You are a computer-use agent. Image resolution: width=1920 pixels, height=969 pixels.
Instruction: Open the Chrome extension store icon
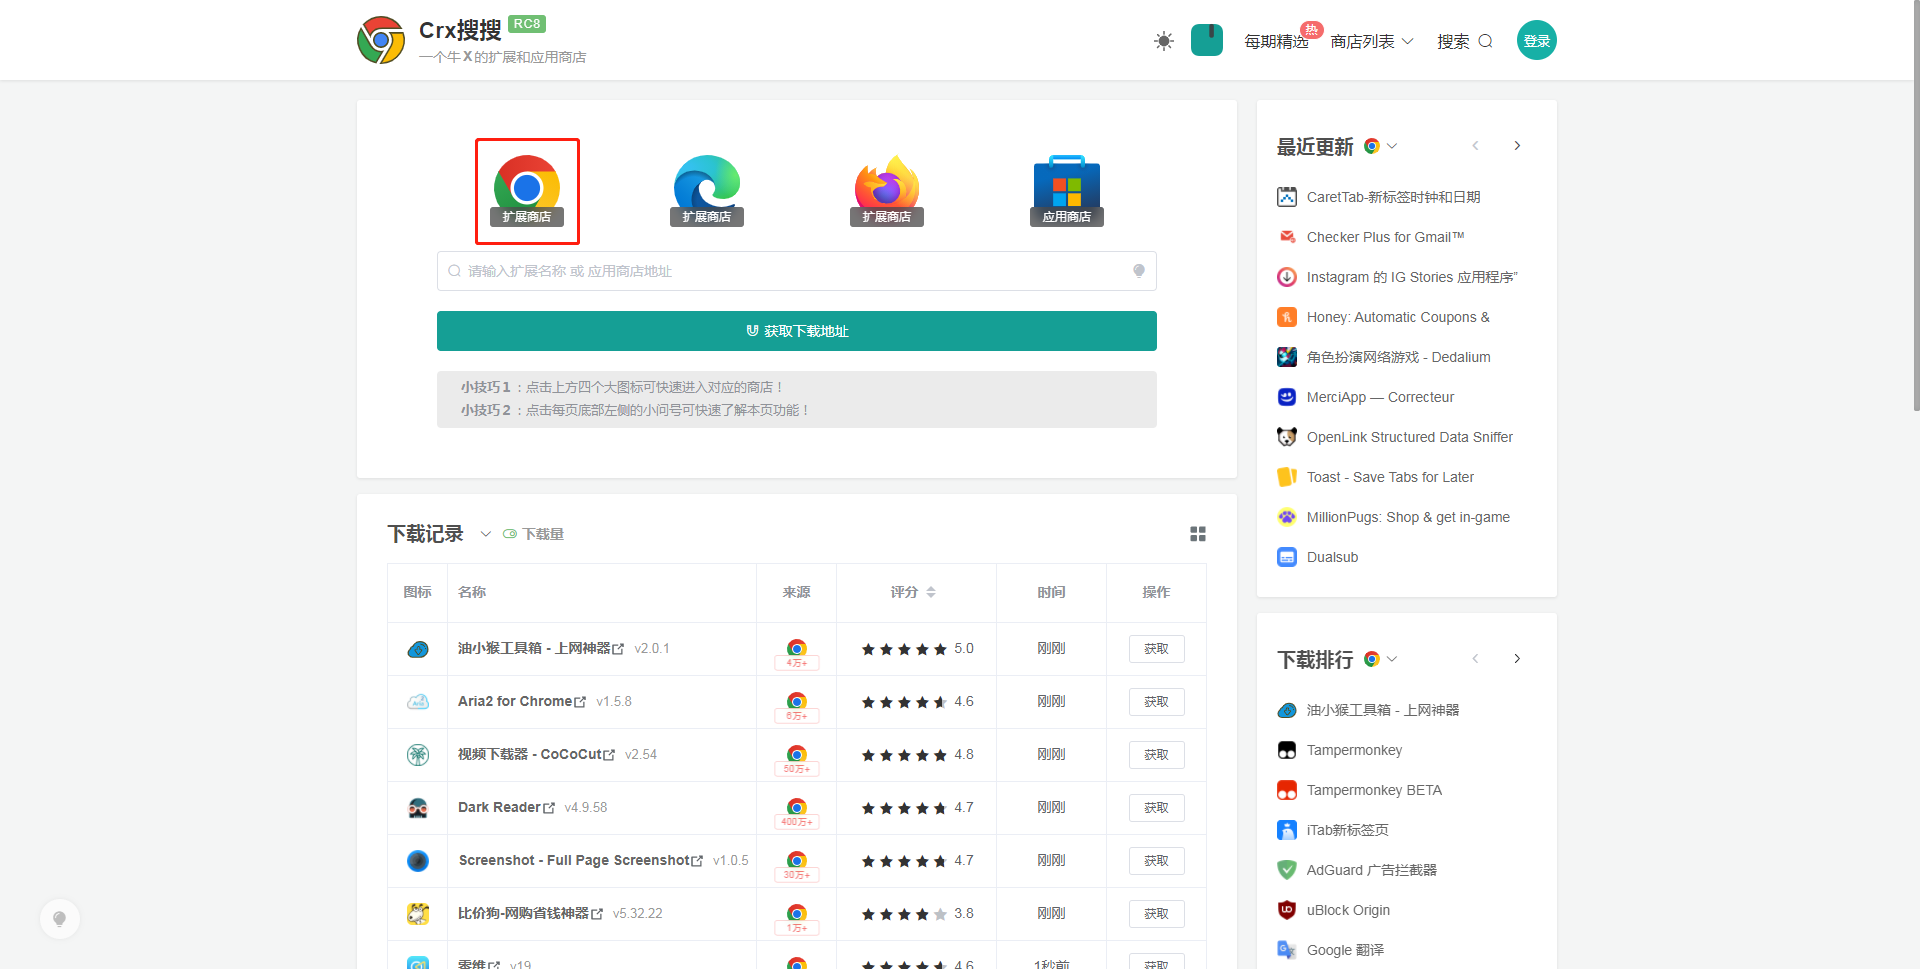(x=527, y=191)
